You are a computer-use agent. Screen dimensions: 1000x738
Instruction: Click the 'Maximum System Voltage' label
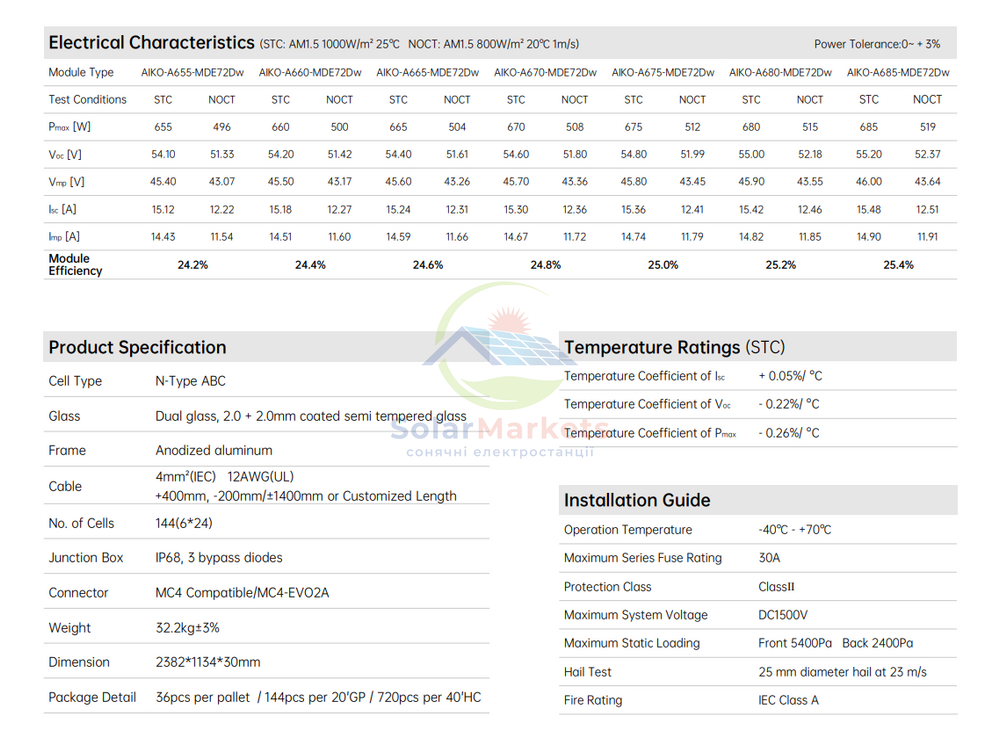[636, 616]
